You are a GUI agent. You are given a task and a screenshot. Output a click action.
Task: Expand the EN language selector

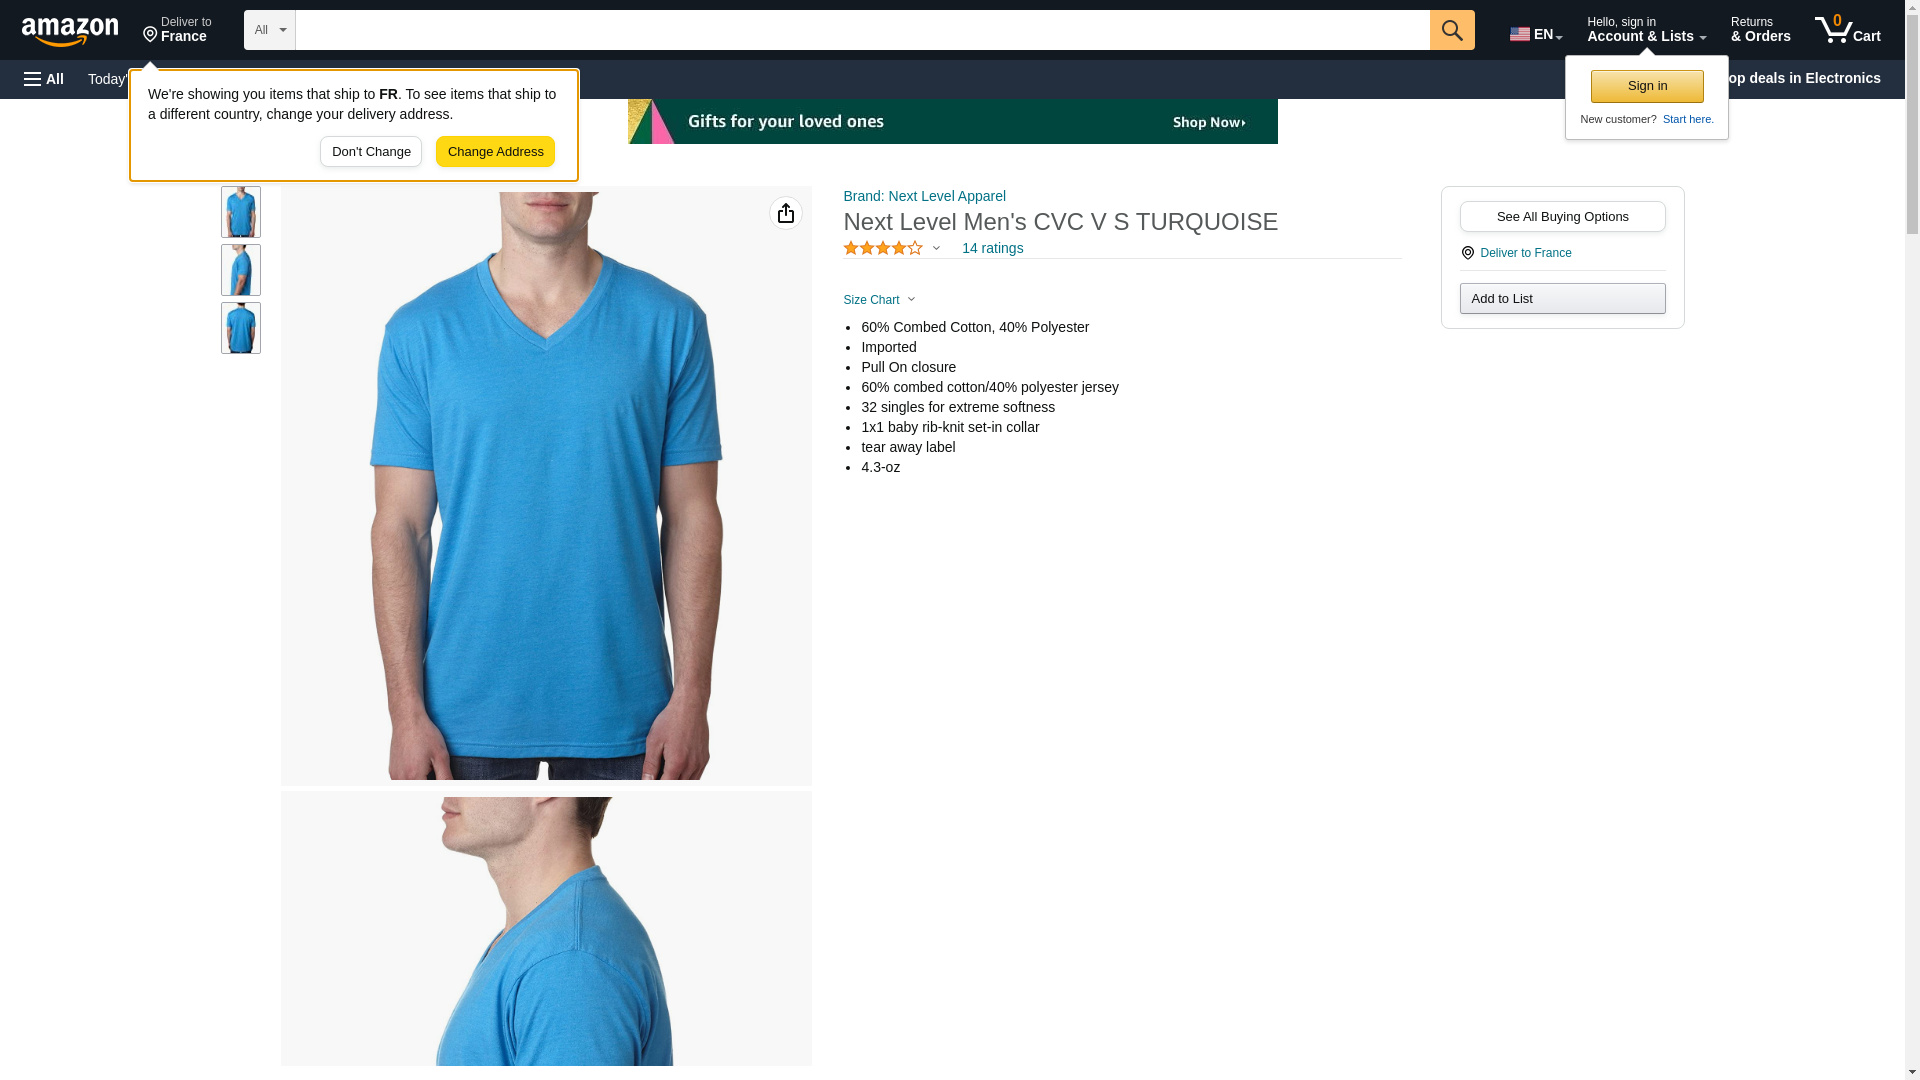tap(1535, 34)
